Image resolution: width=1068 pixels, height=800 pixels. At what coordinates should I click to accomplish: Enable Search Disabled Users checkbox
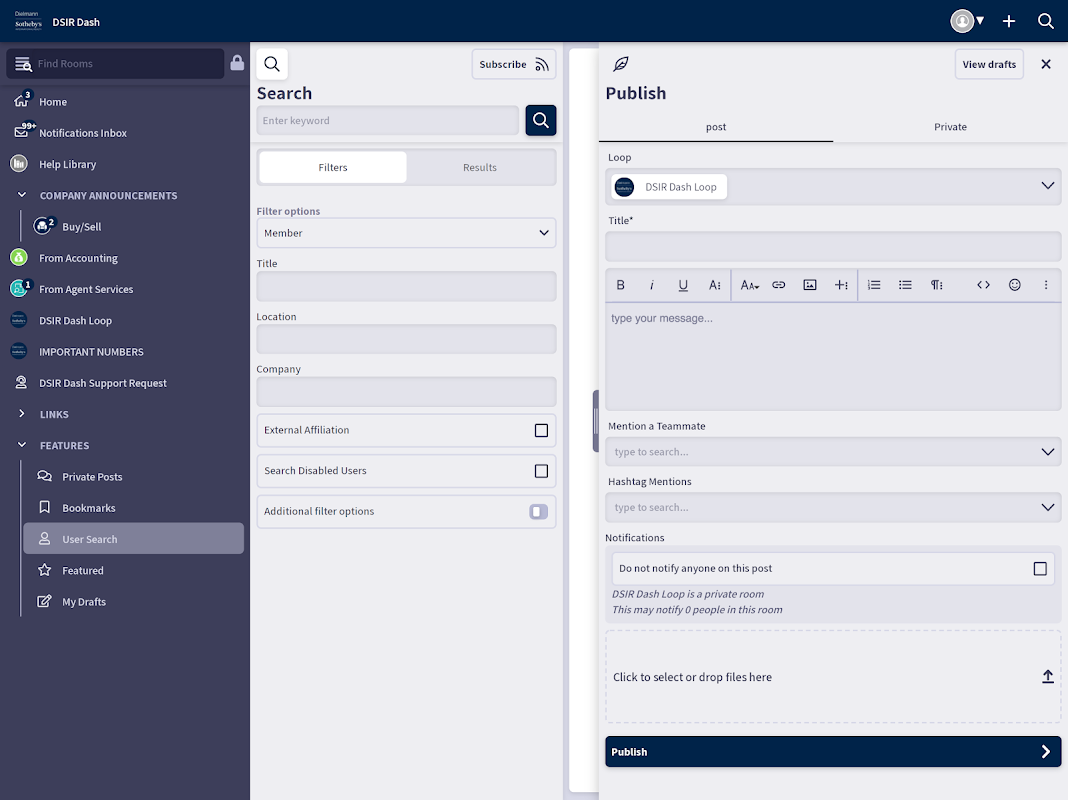point(541,471)
